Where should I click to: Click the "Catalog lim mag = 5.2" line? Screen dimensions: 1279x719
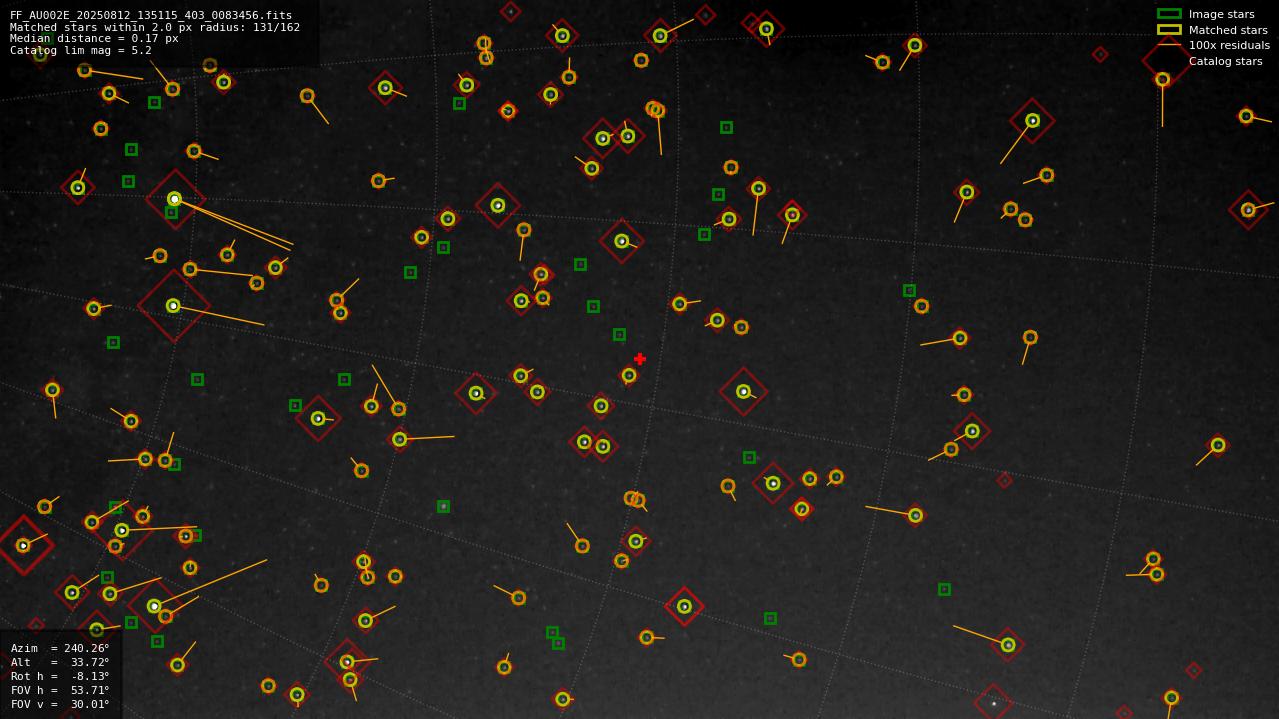pyautogui.click(x=81, y=50)
